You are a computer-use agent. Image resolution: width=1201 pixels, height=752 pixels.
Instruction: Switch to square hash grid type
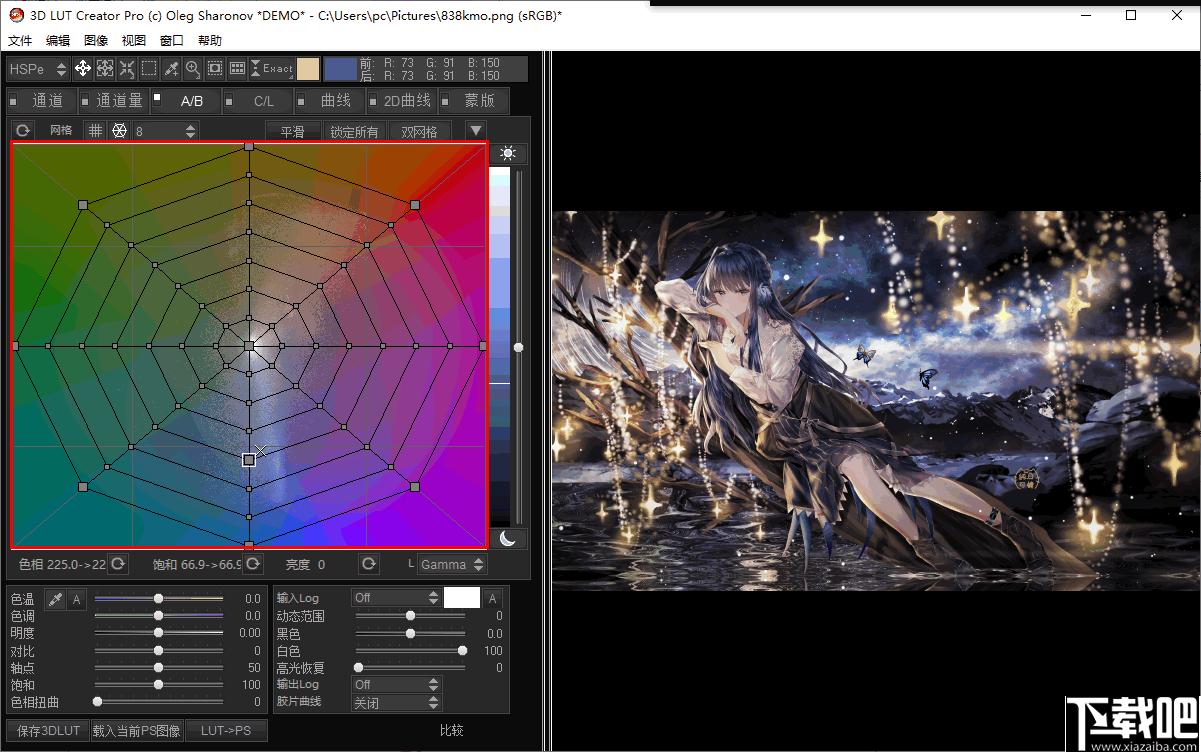pyautogui.click(x=95, y=131)
